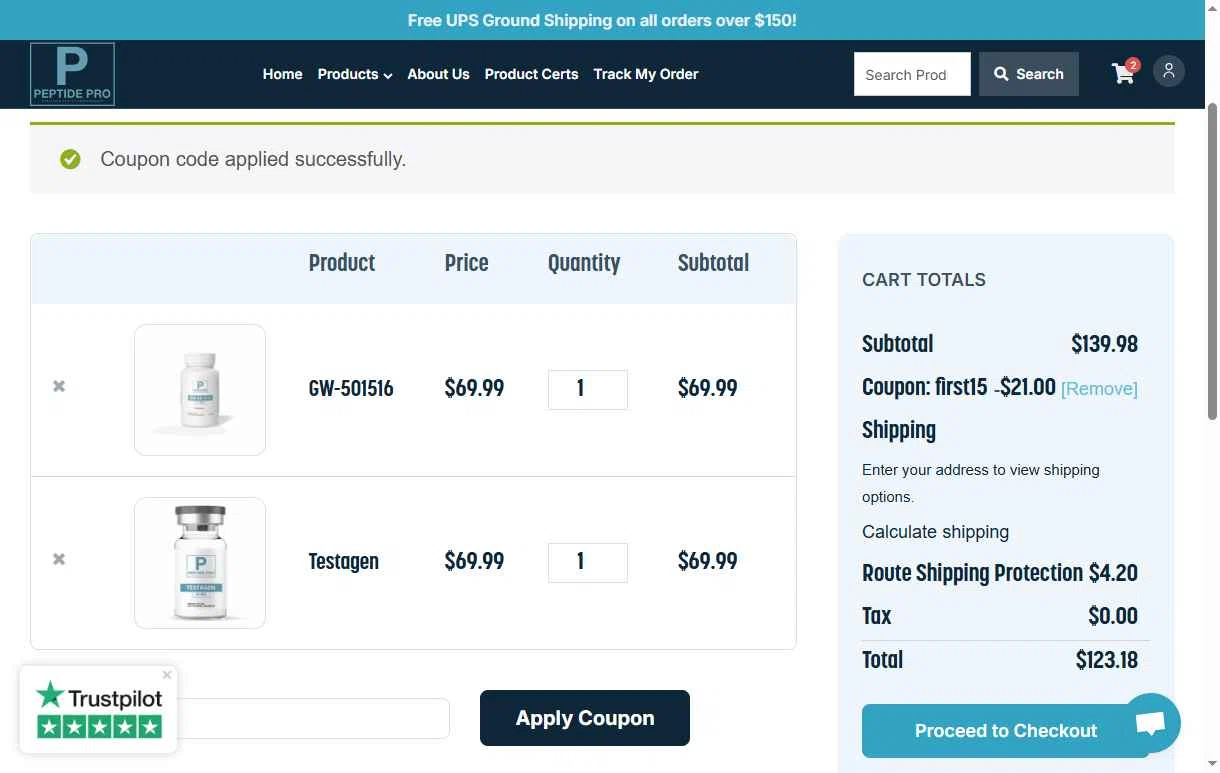Image resolution: width=1220 pixels, height=773 pixels.
Task: Click the Testagen product thumbnail
Action: pos(200,563)
